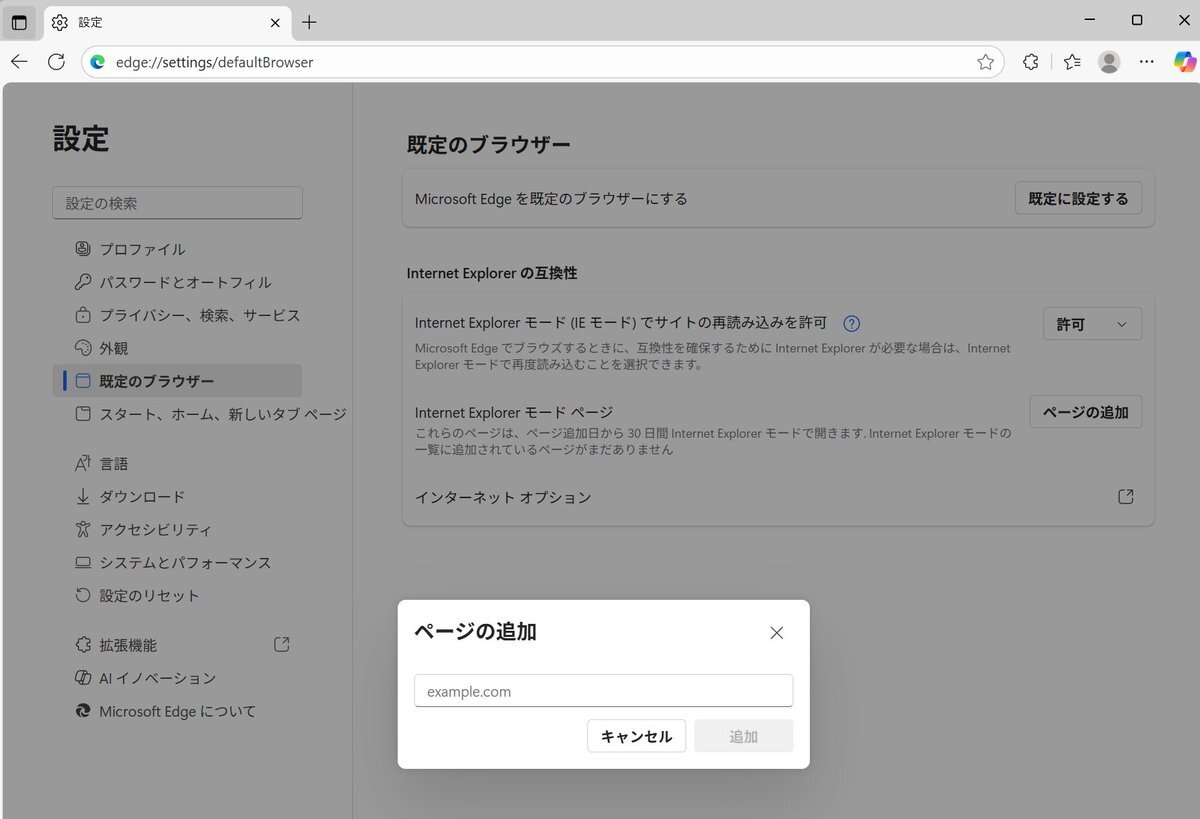Click the Favorites star-list icon
The height and width of the screenshot is (819, 1200).
[1072, 62]
